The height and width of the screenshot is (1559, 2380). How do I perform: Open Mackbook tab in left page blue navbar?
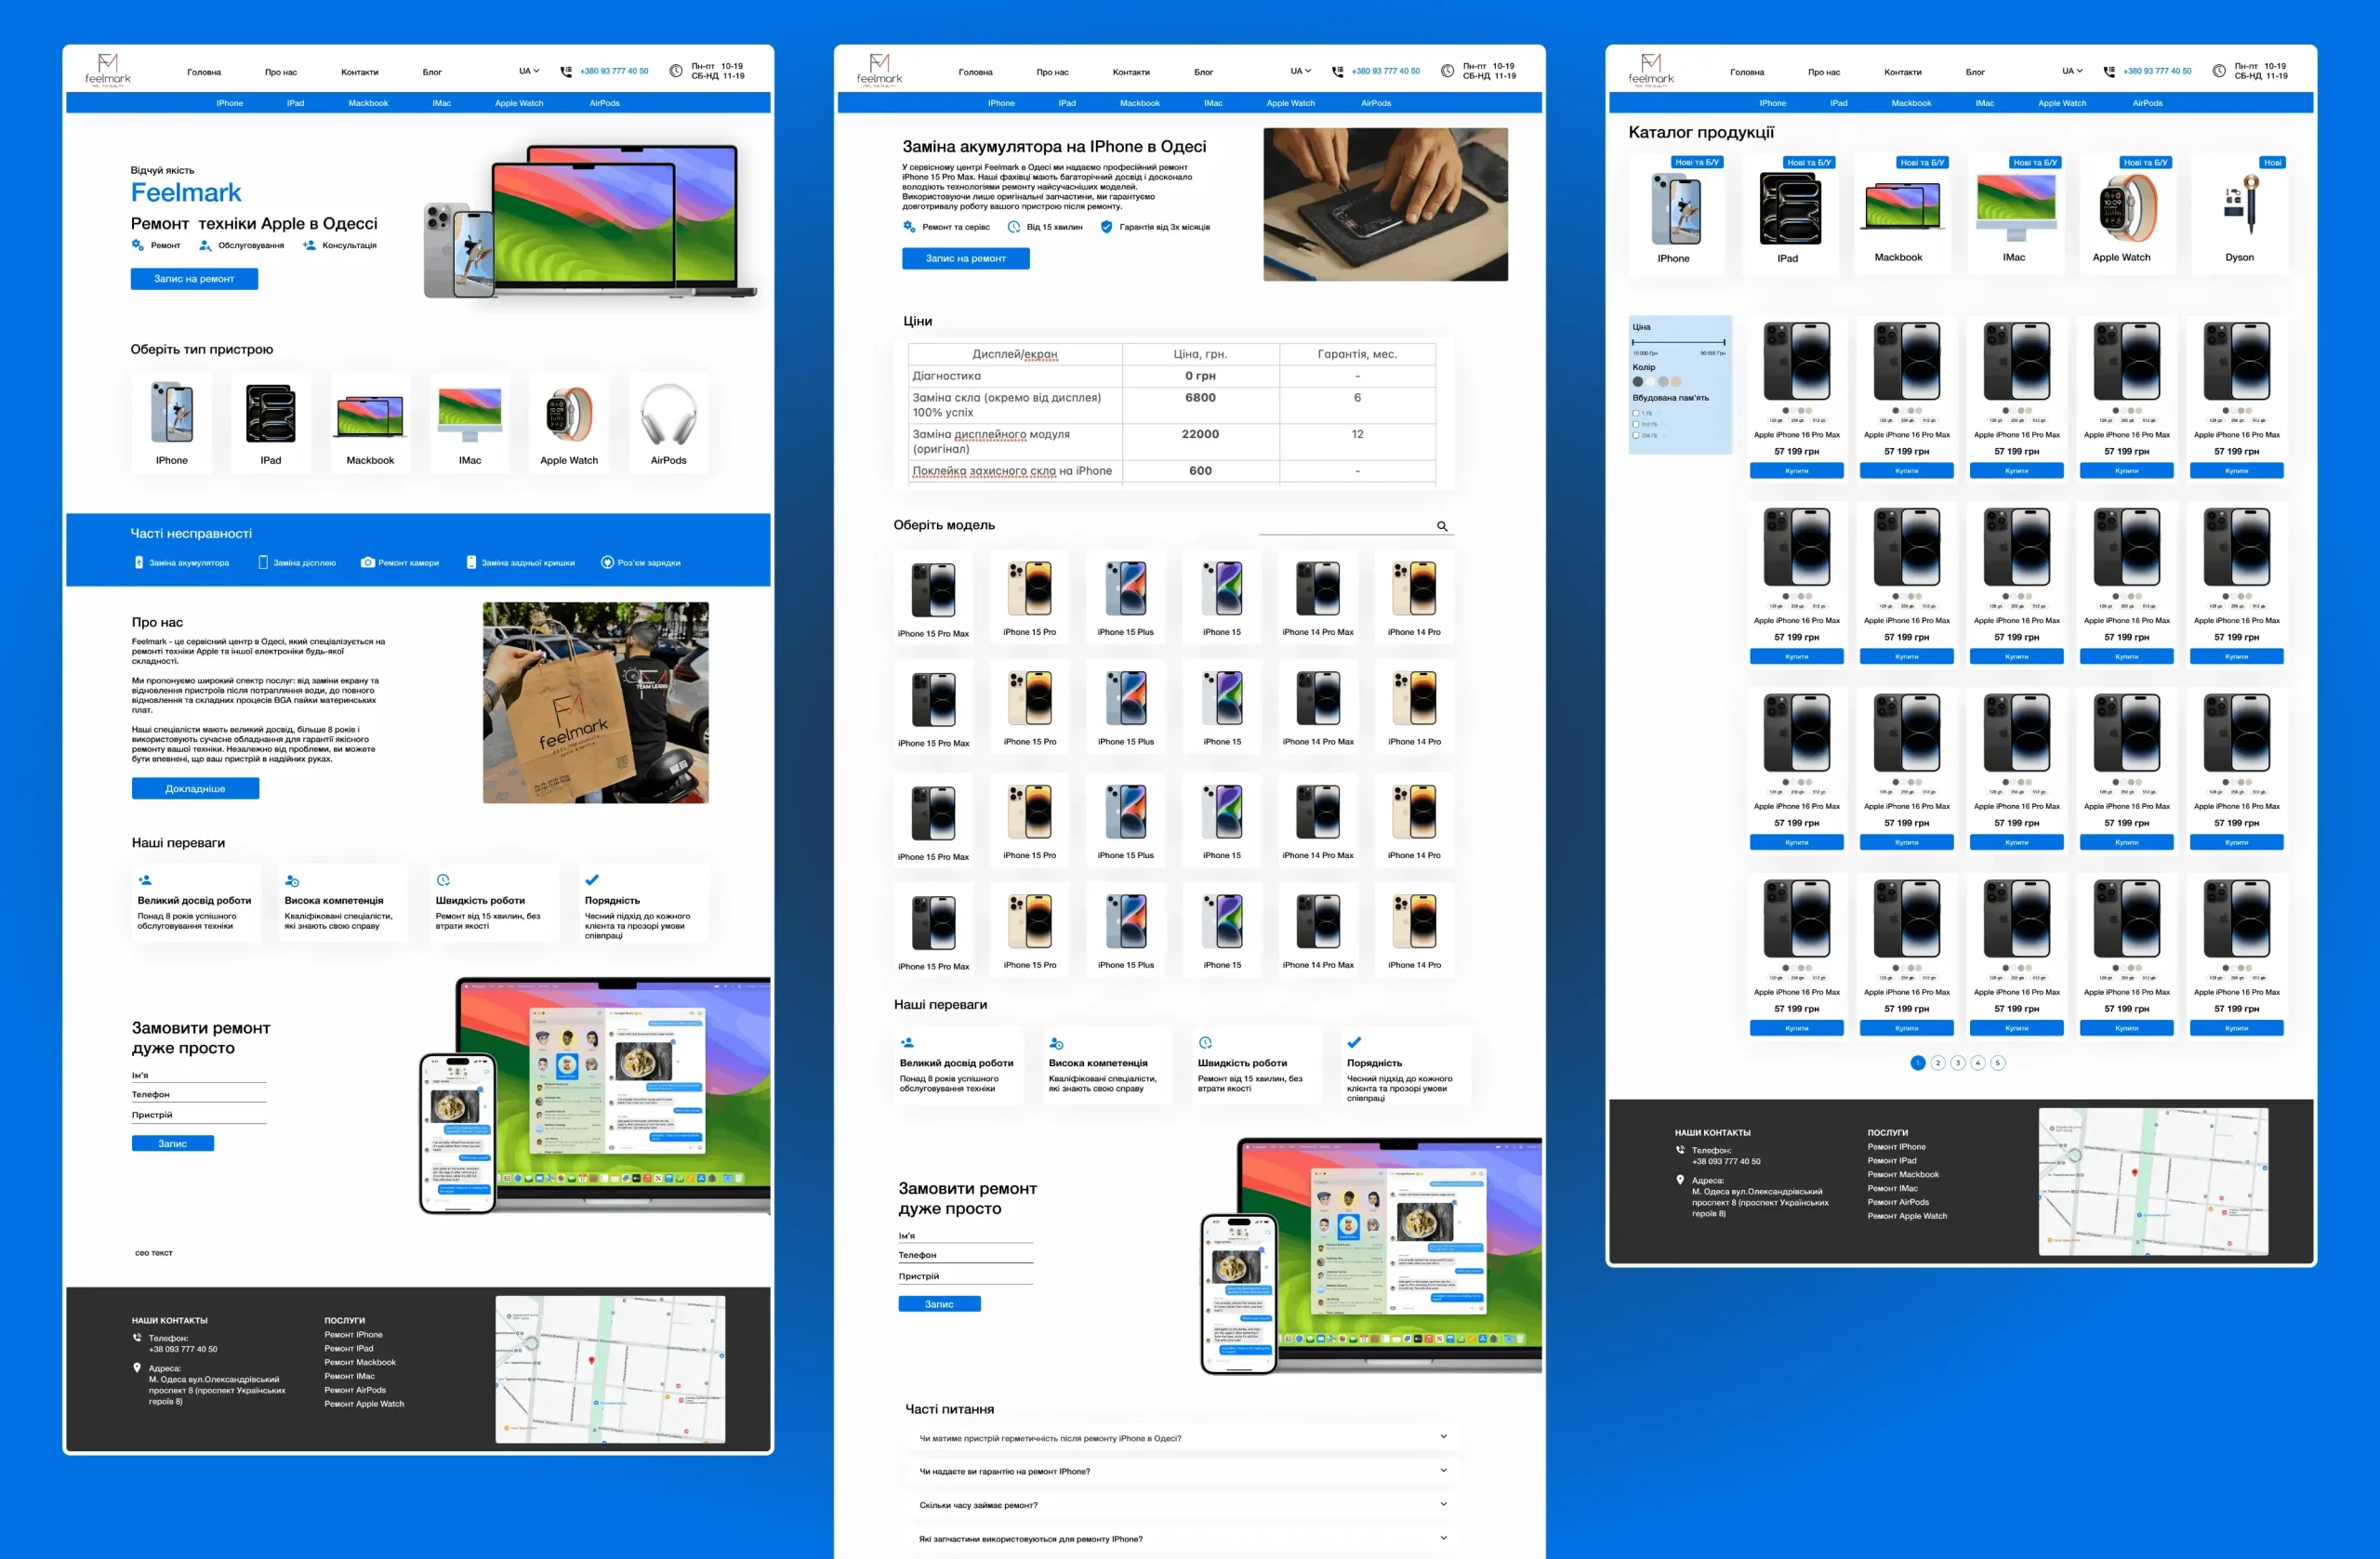click(368, 103)
